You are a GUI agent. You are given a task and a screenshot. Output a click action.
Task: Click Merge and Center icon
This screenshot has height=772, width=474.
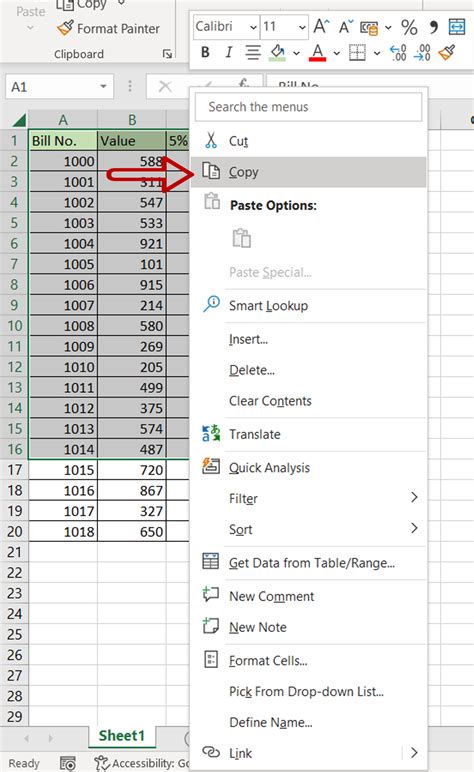(x=457, y=27)
